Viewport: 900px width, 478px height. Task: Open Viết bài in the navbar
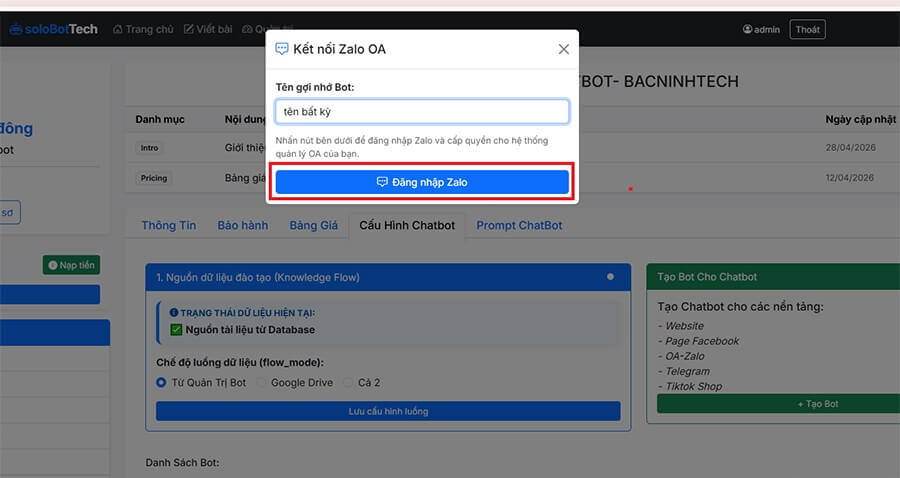click(x=208, y=29)
